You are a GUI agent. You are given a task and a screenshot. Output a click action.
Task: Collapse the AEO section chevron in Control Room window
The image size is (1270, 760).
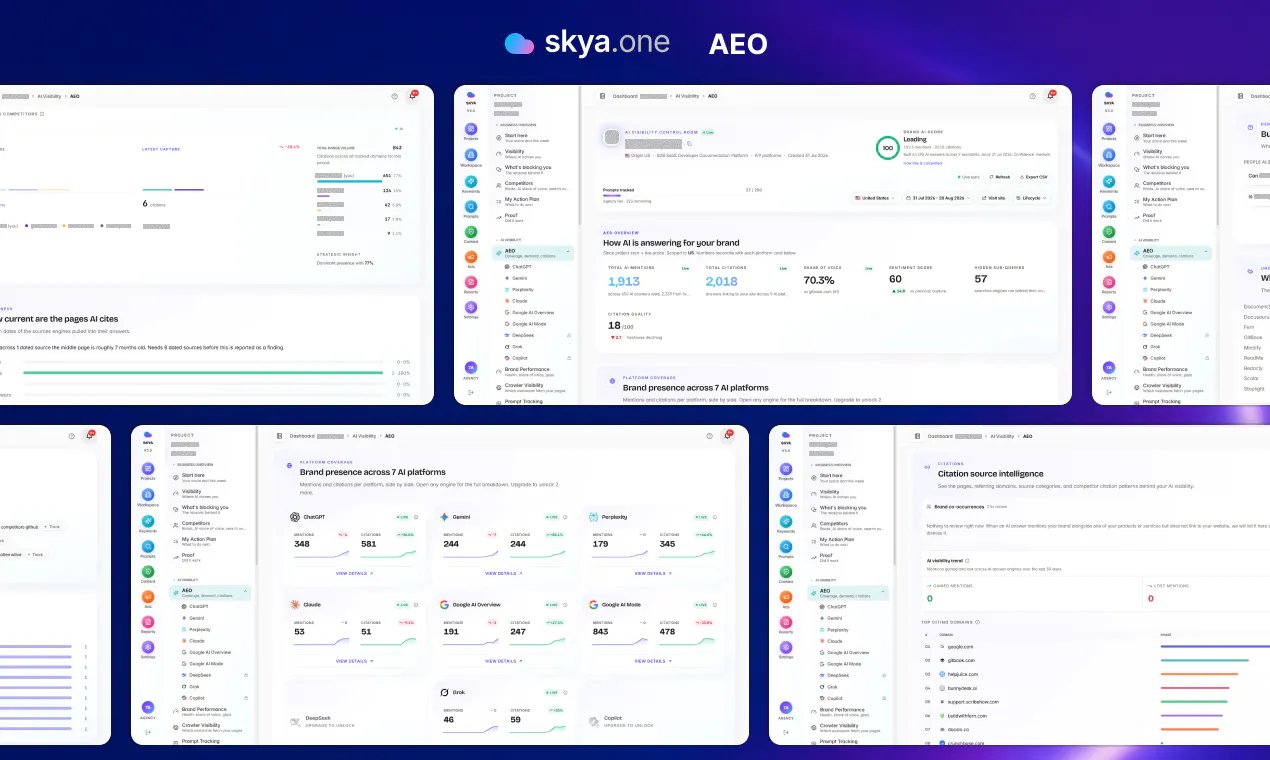click(568, 252)
